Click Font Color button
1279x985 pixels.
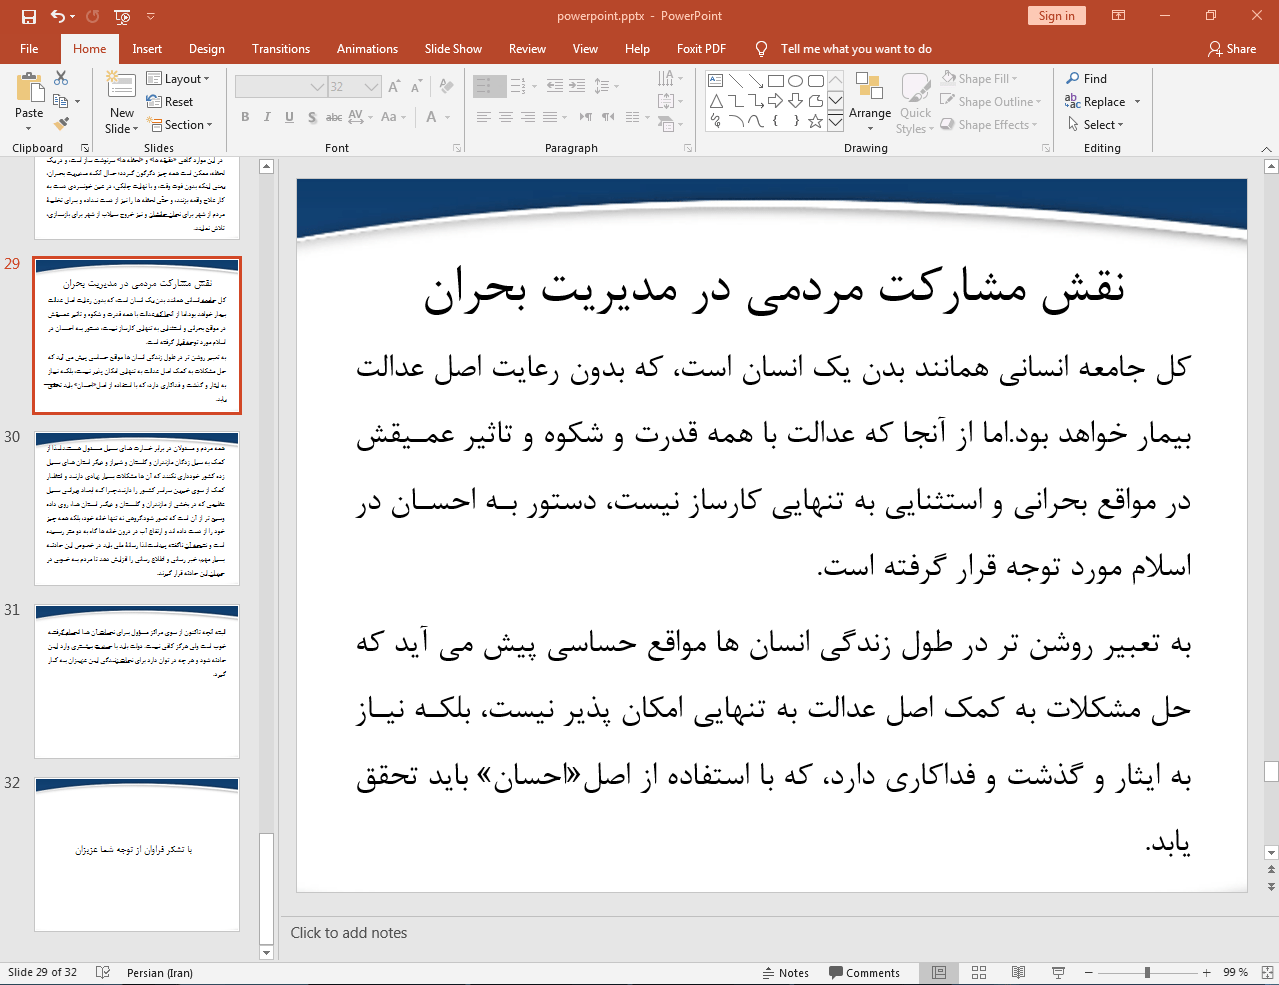tap(431, 117)
